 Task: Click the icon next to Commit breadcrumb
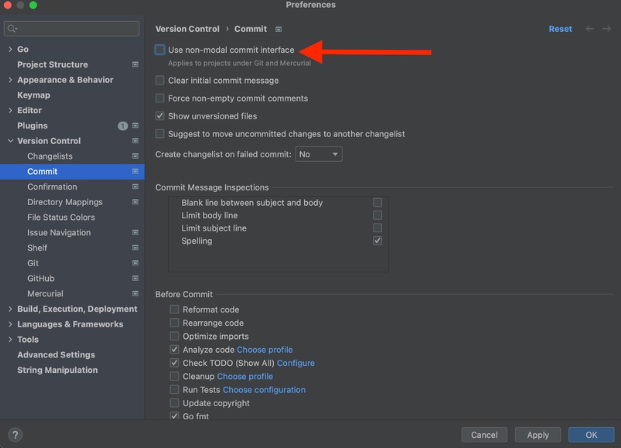coord(278,30)
